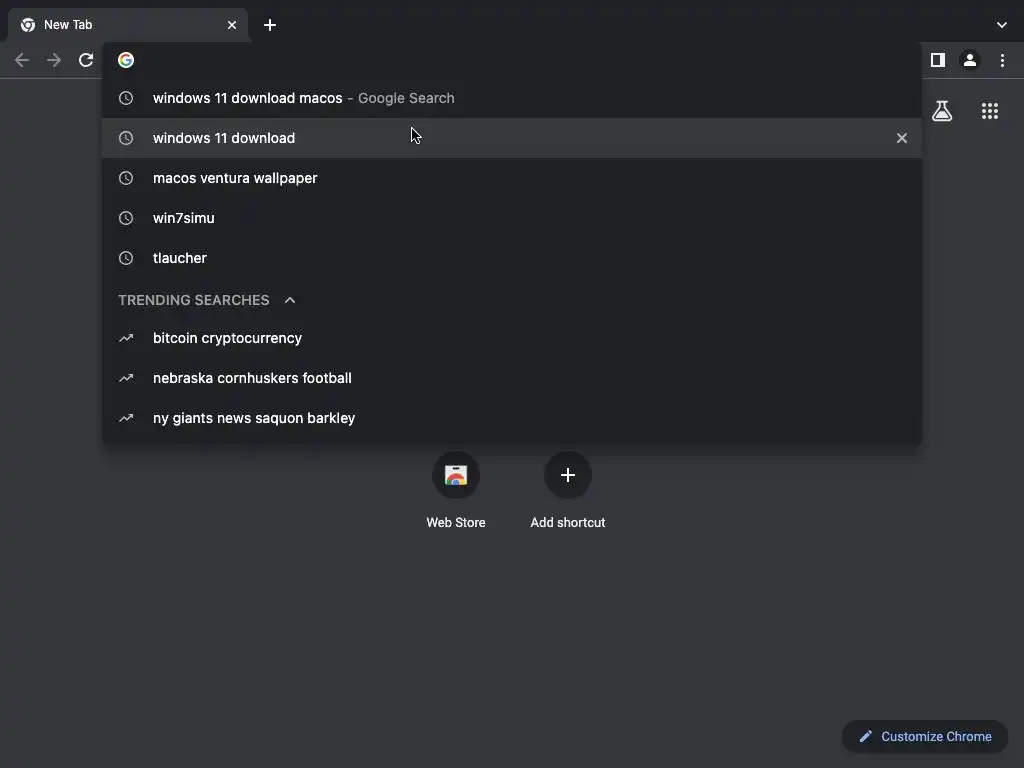This screenshot has height=768, width=1024.
Task: Open the Google apps grid
Action: click(990, 111)
